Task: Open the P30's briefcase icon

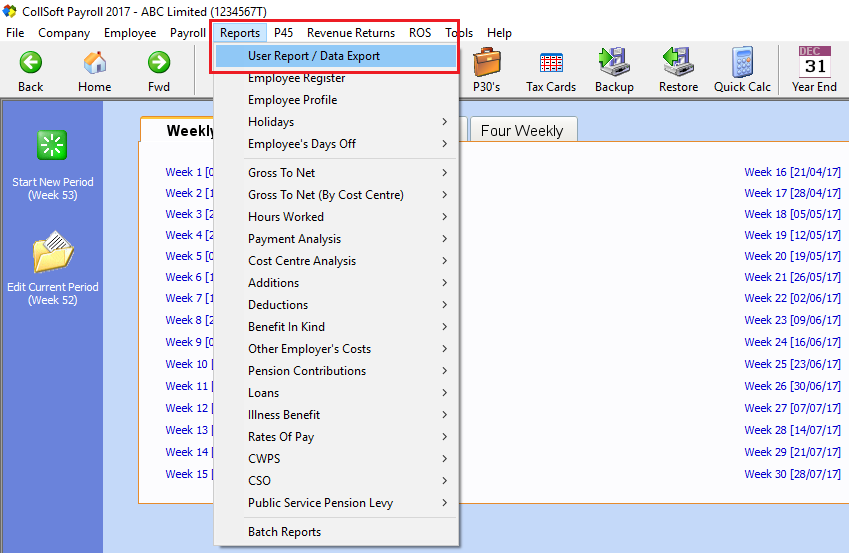Action: click(x=487, y=63)
